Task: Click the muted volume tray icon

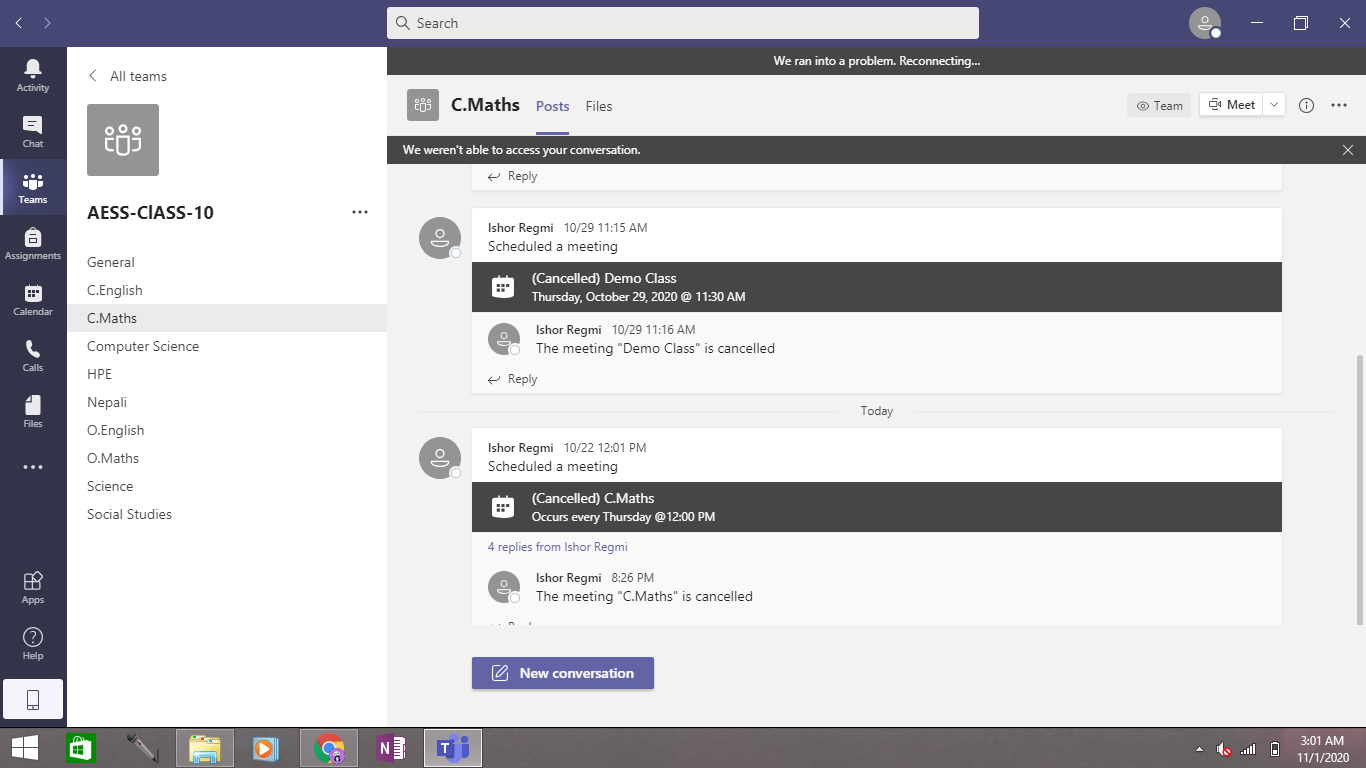Action: [1223, 749]
